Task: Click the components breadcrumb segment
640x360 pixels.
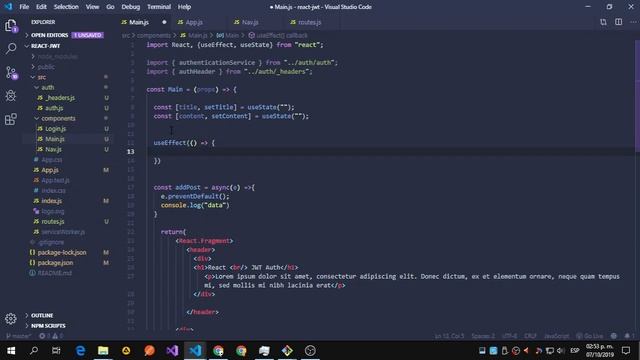Action: click(x=153, y=36)
